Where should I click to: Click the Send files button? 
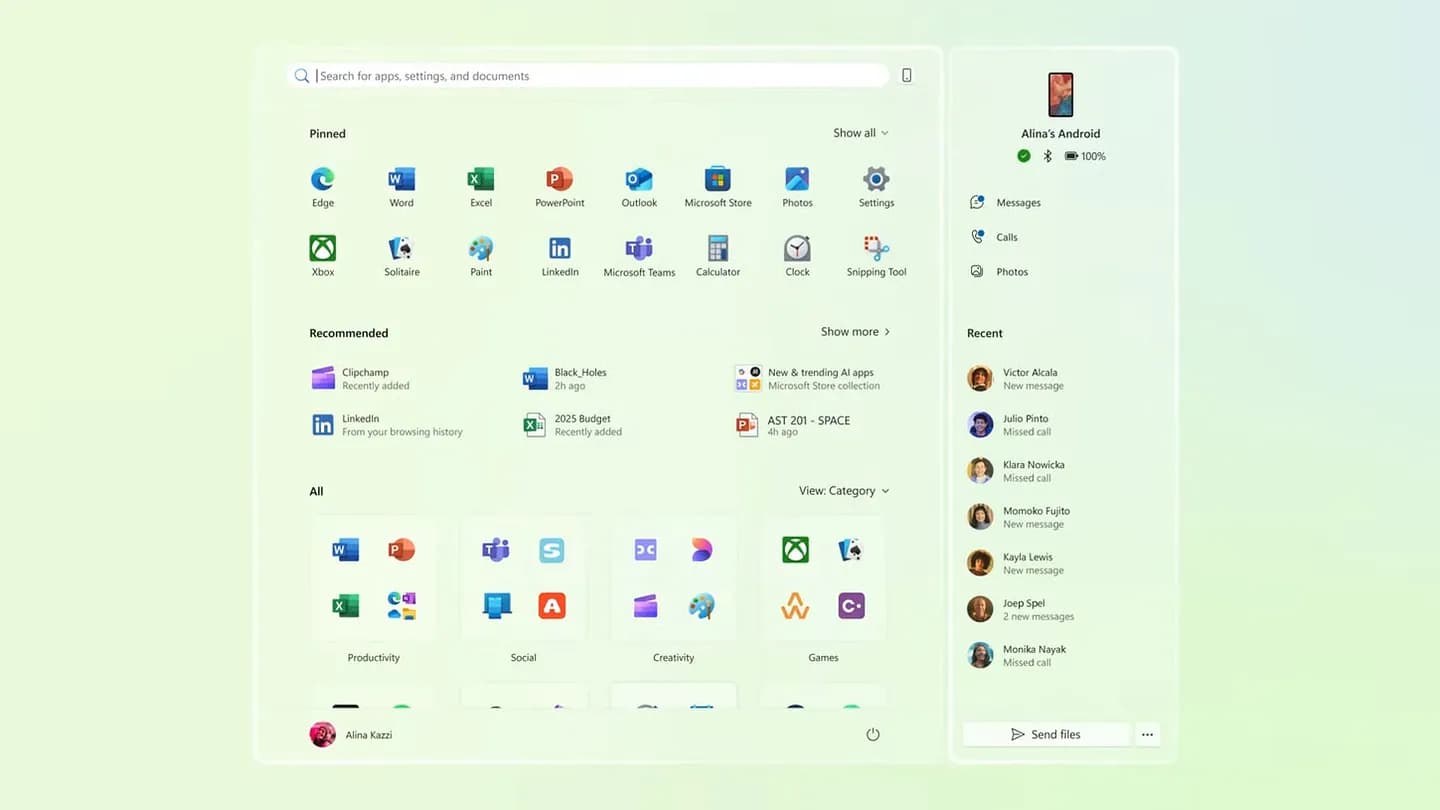pos(1046,735)
